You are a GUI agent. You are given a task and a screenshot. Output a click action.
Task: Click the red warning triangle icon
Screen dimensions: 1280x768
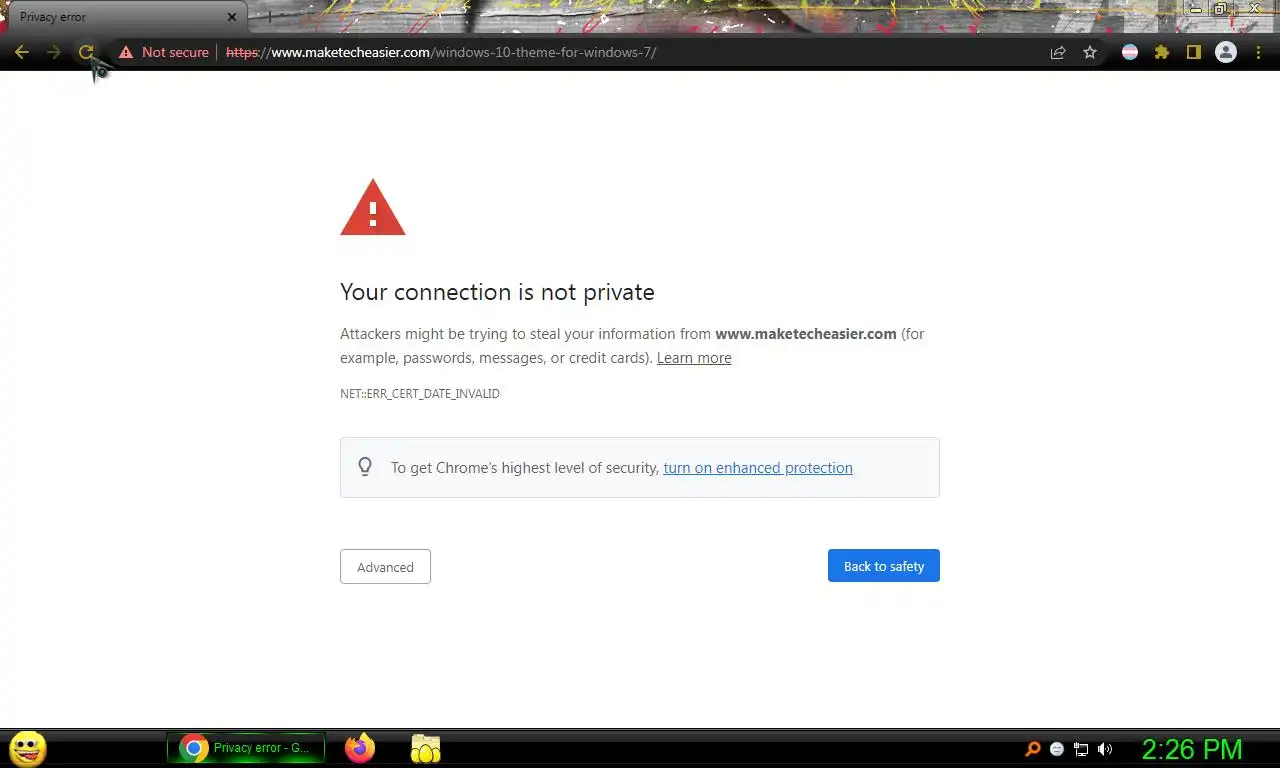373,208
